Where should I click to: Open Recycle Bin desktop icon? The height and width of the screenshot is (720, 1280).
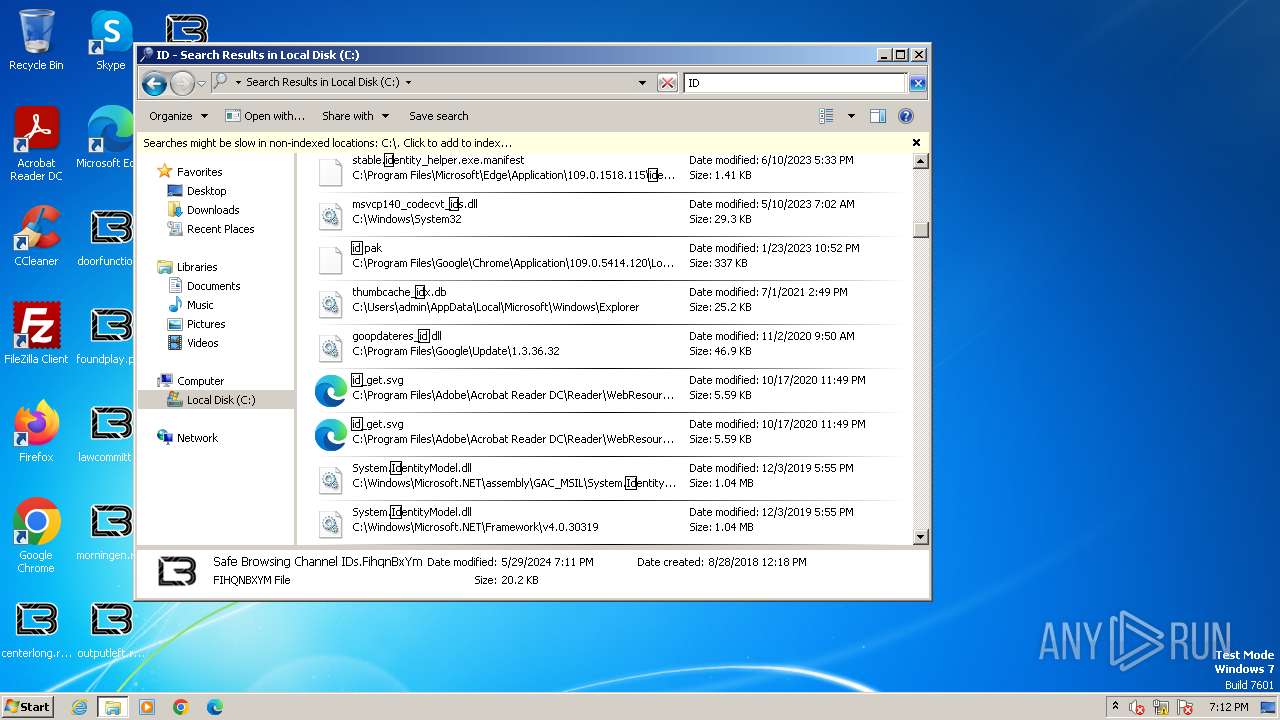point(36,40)
